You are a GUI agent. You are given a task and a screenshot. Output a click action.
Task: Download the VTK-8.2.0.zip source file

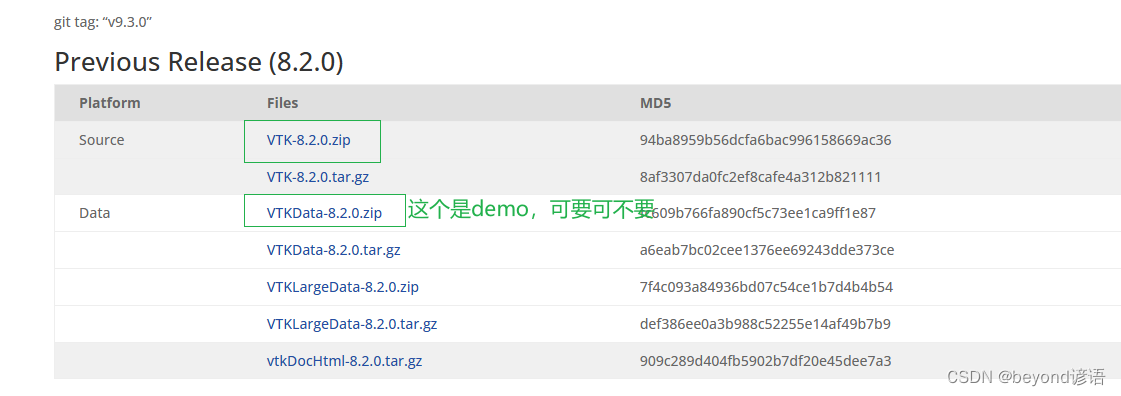coord(309,140)
